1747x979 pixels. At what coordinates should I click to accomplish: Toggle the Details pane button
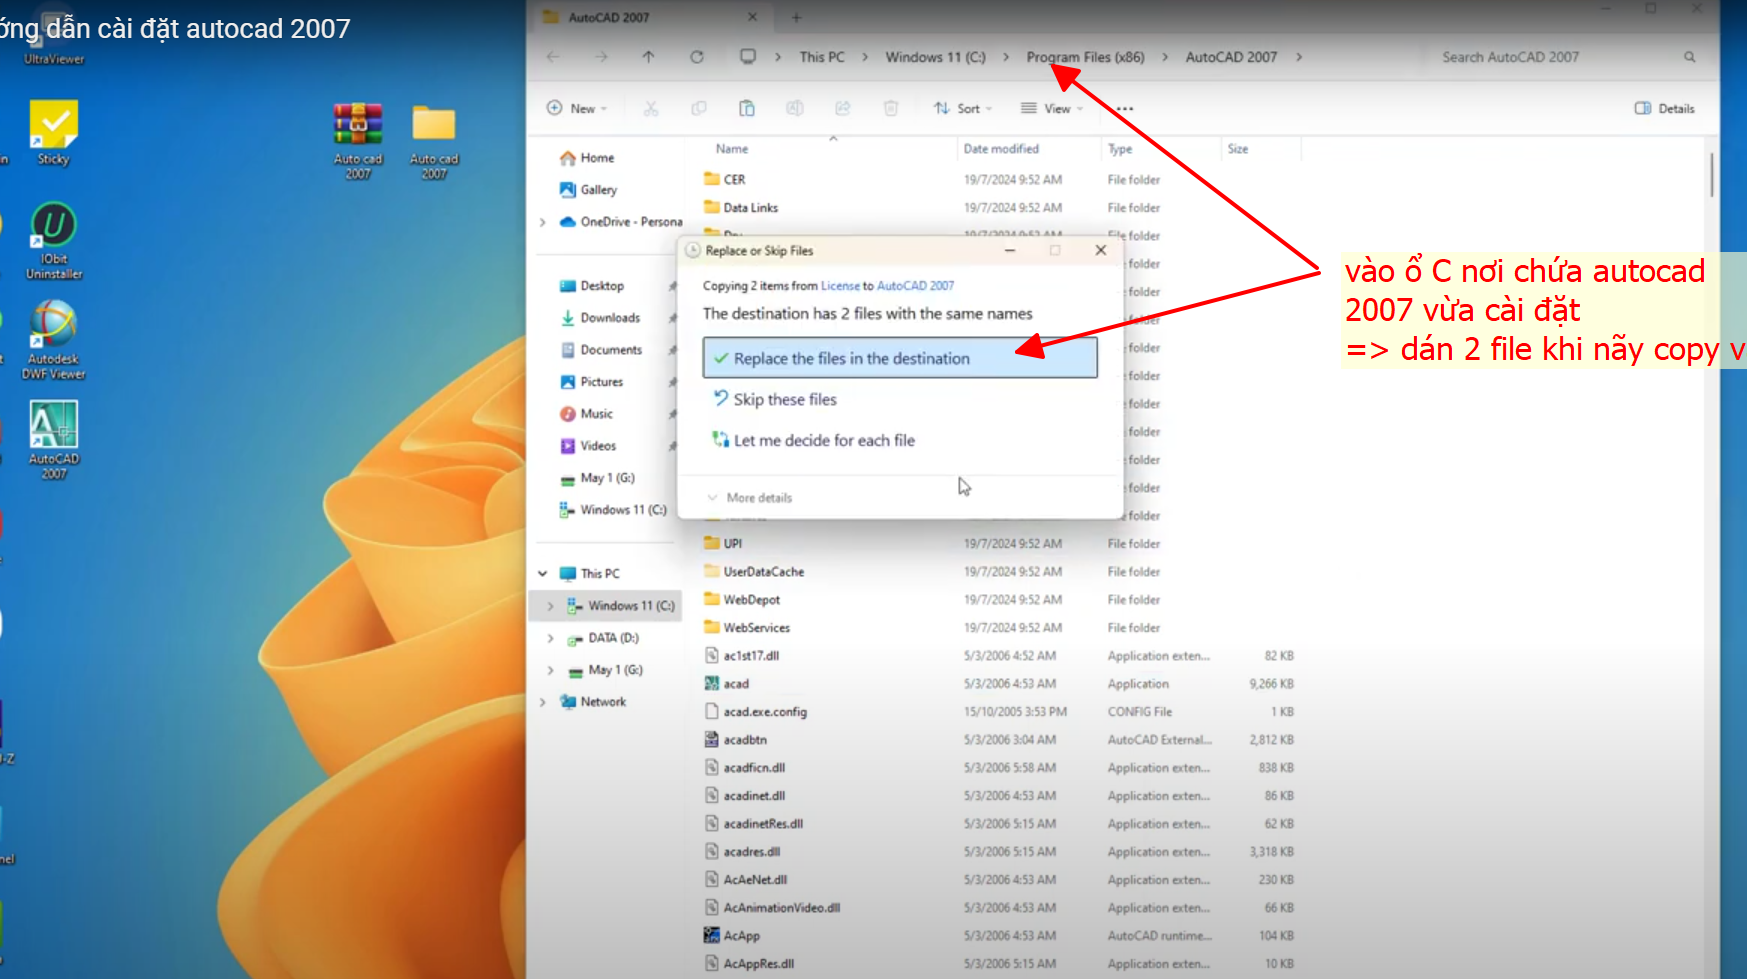1665,108
